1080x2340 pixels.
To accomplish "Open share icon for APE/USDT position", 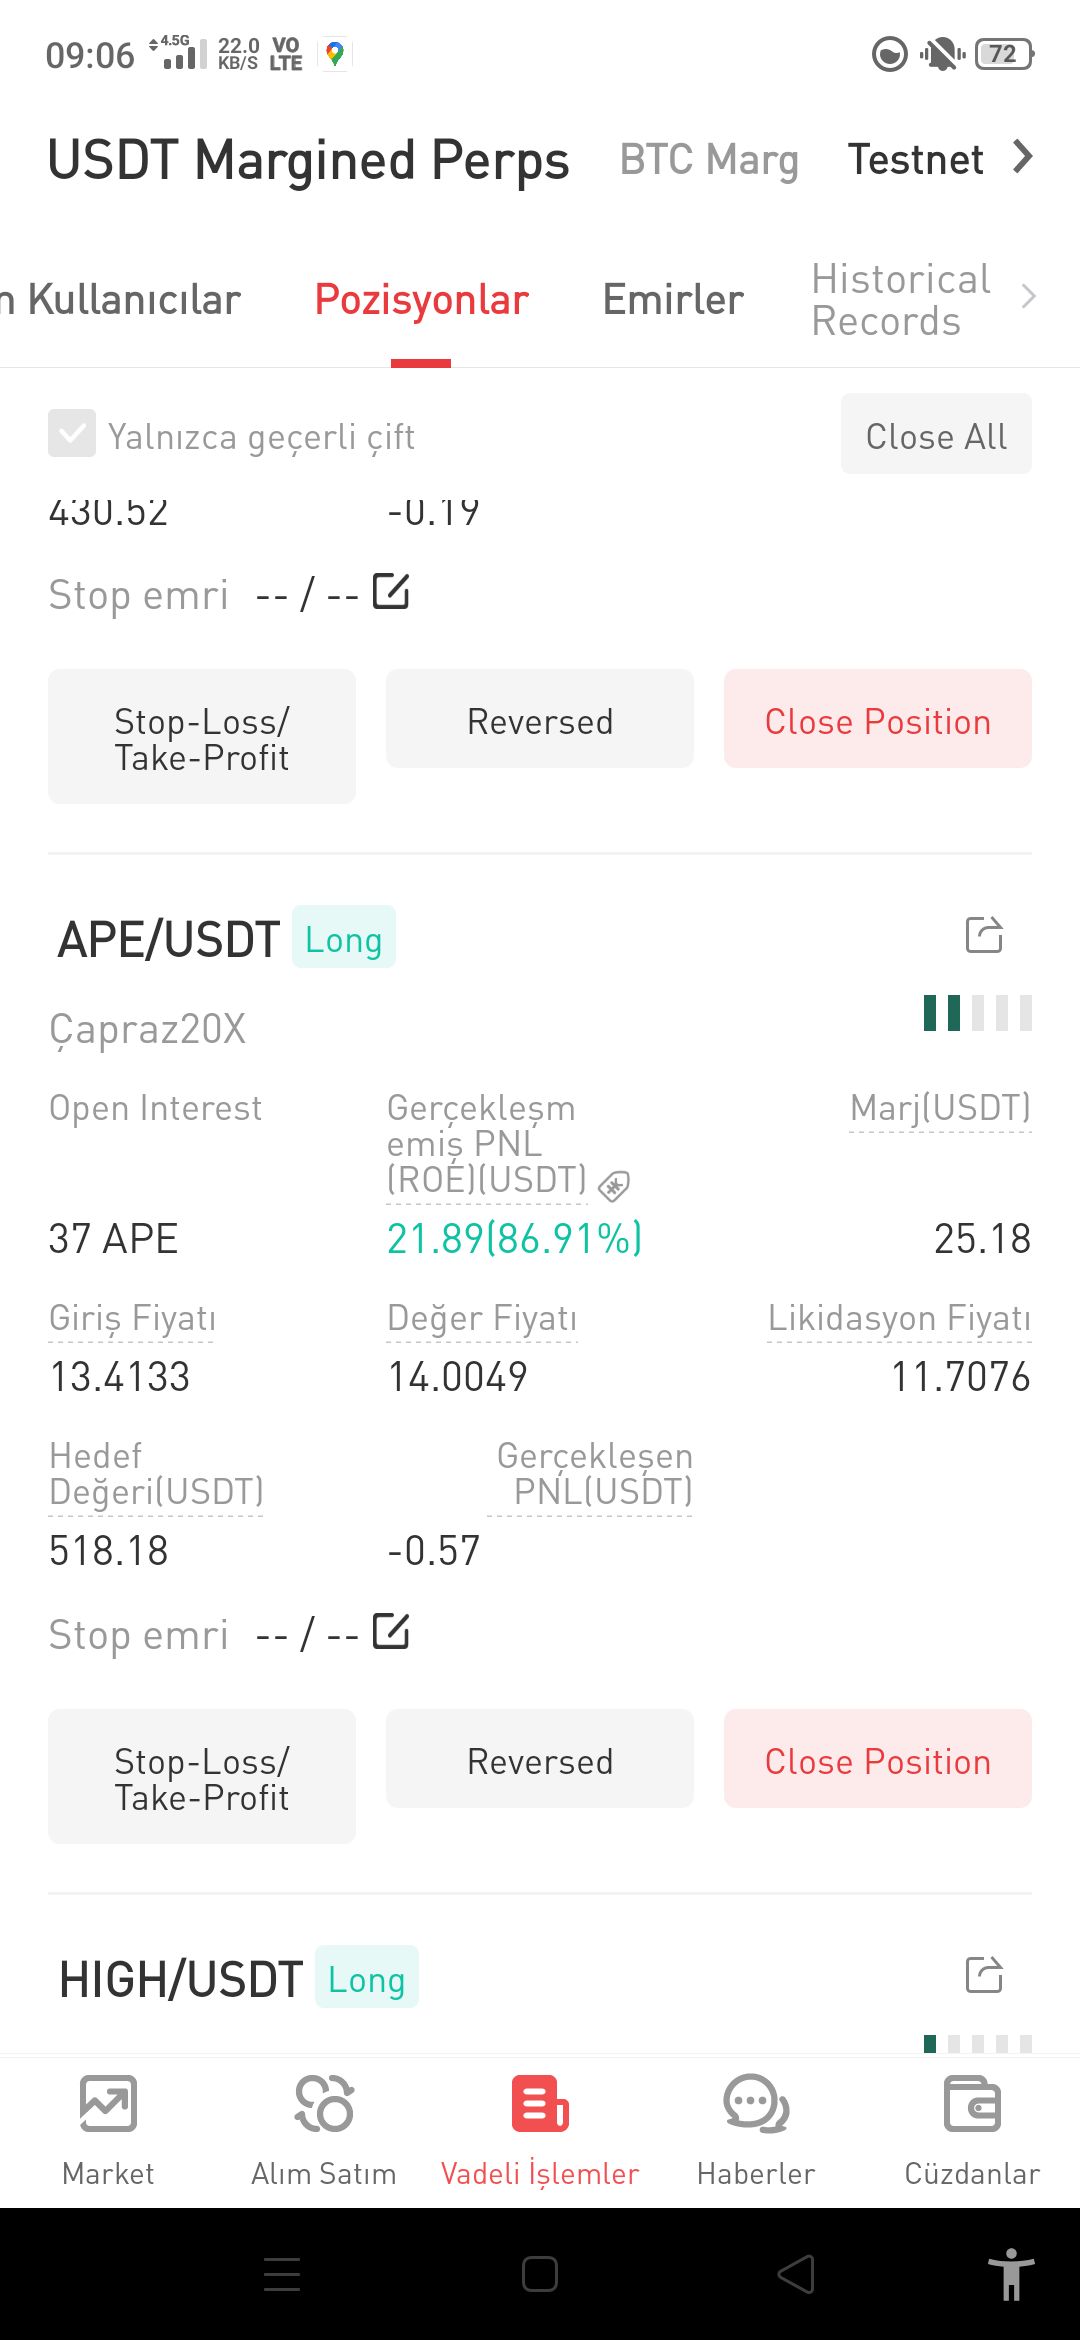I will click(x=984, y=935).
